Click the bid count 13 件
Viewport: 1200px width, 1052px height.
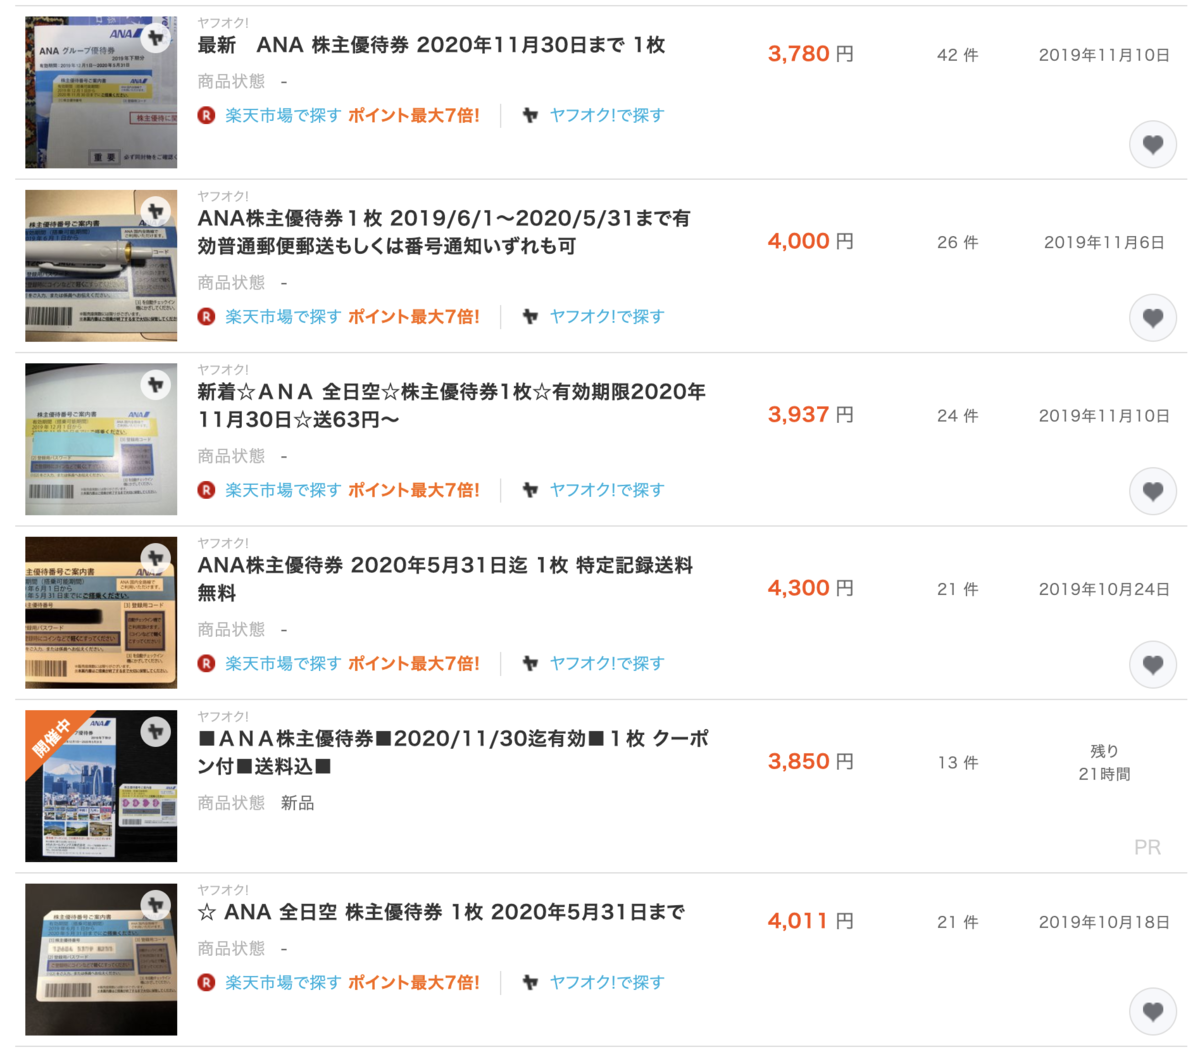point(957,762)
